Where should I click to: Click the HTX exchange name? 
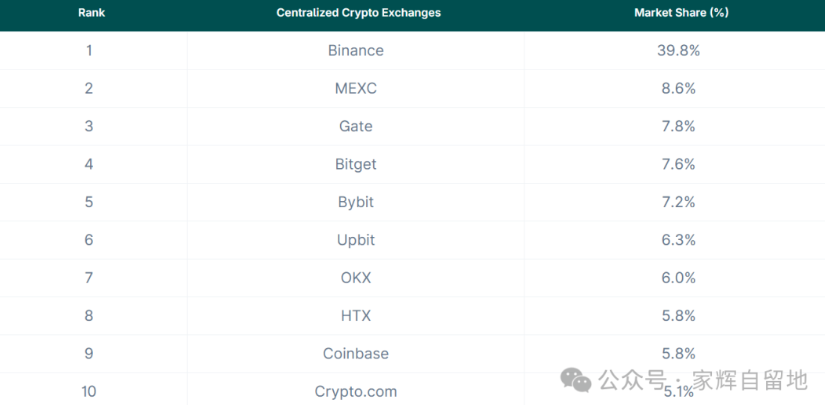[x=355, y=316]
